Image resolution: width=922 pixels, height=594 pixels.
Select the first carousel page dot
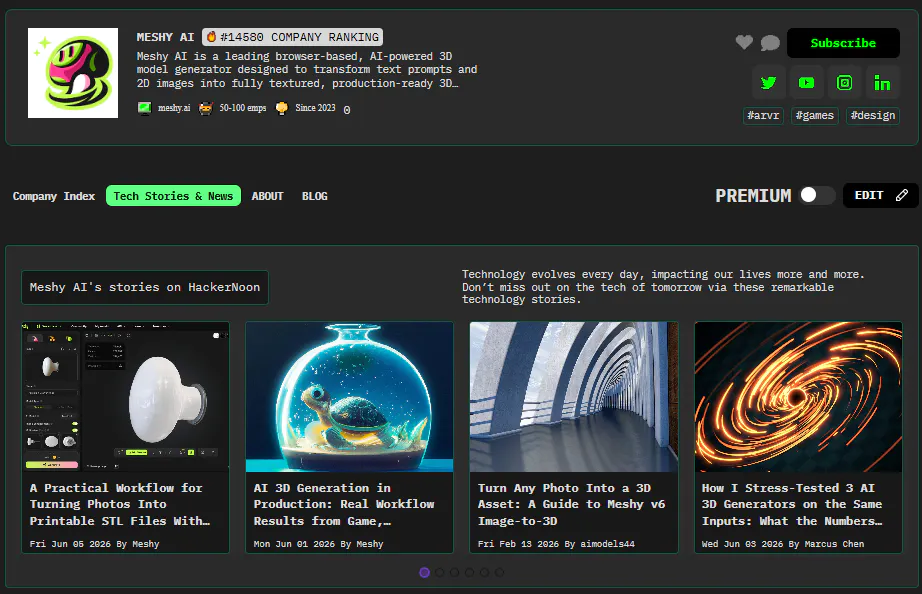coord(425,572)
